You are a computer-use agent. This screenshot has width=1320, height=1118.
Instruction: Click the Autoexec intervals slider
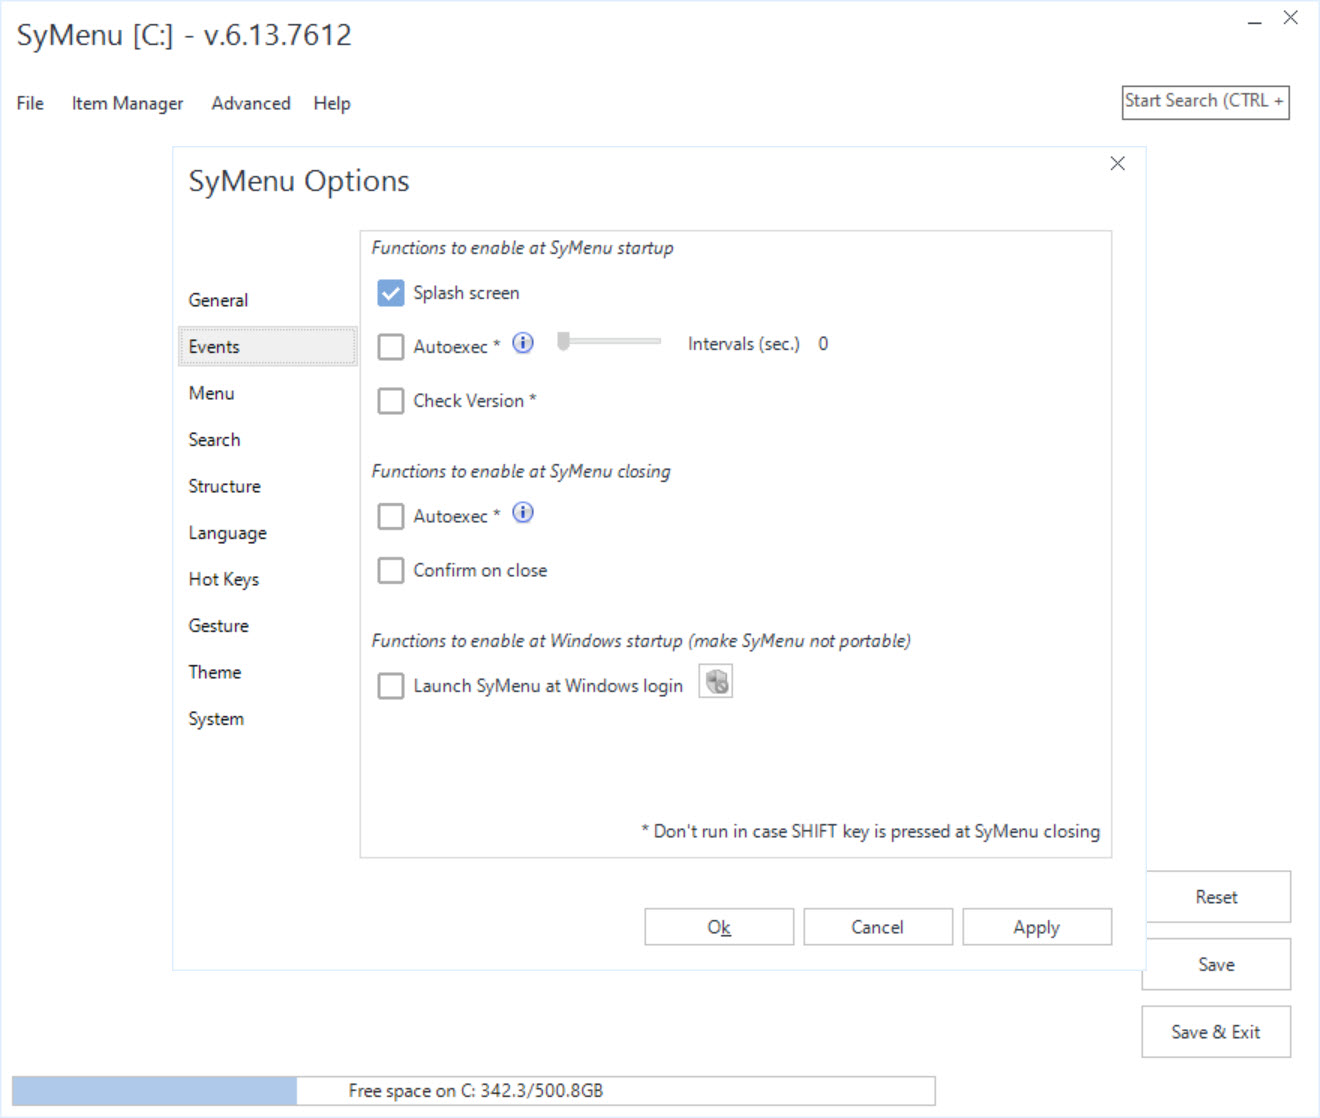pos(609,342)
